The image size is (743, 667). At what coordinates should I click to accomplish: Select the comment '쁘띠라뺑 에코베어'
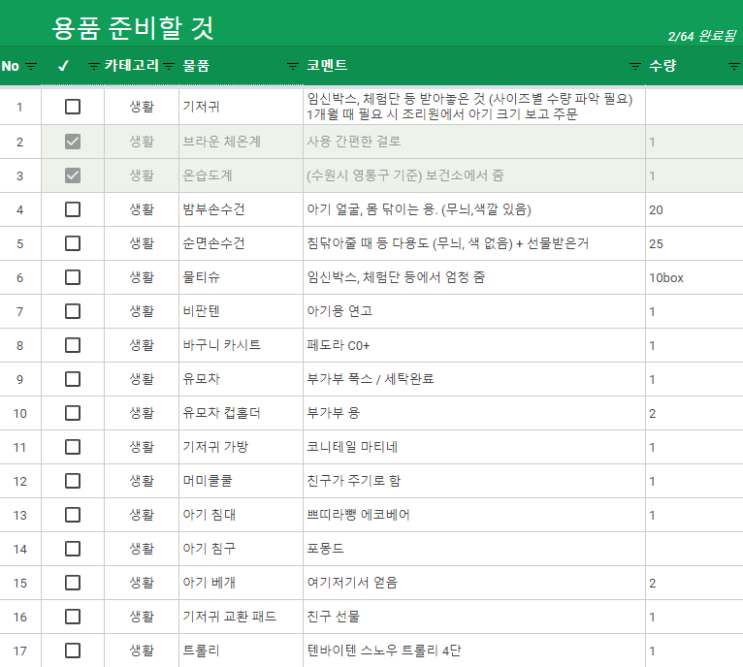tap(358, 515)
